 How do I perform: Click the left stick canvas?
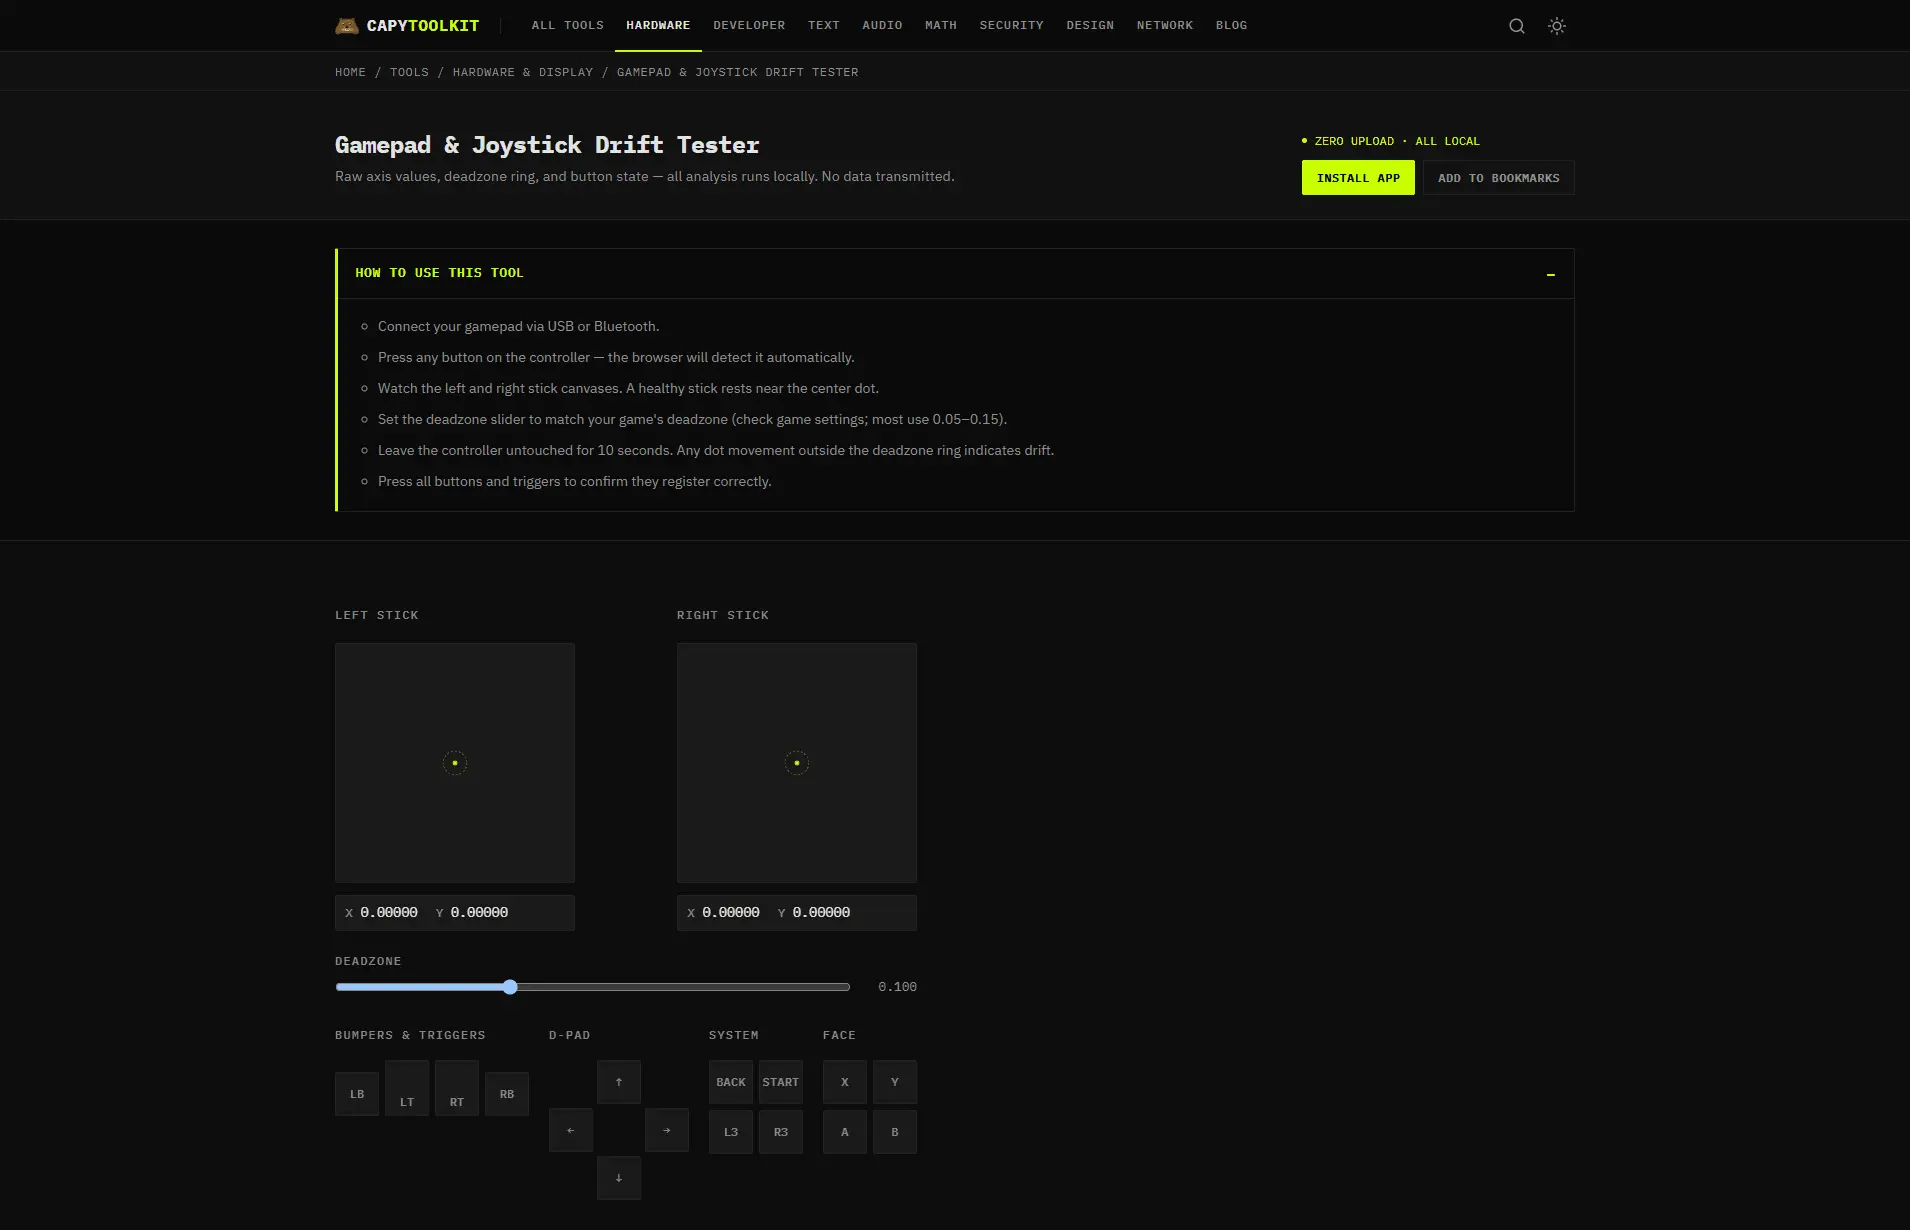455,763
